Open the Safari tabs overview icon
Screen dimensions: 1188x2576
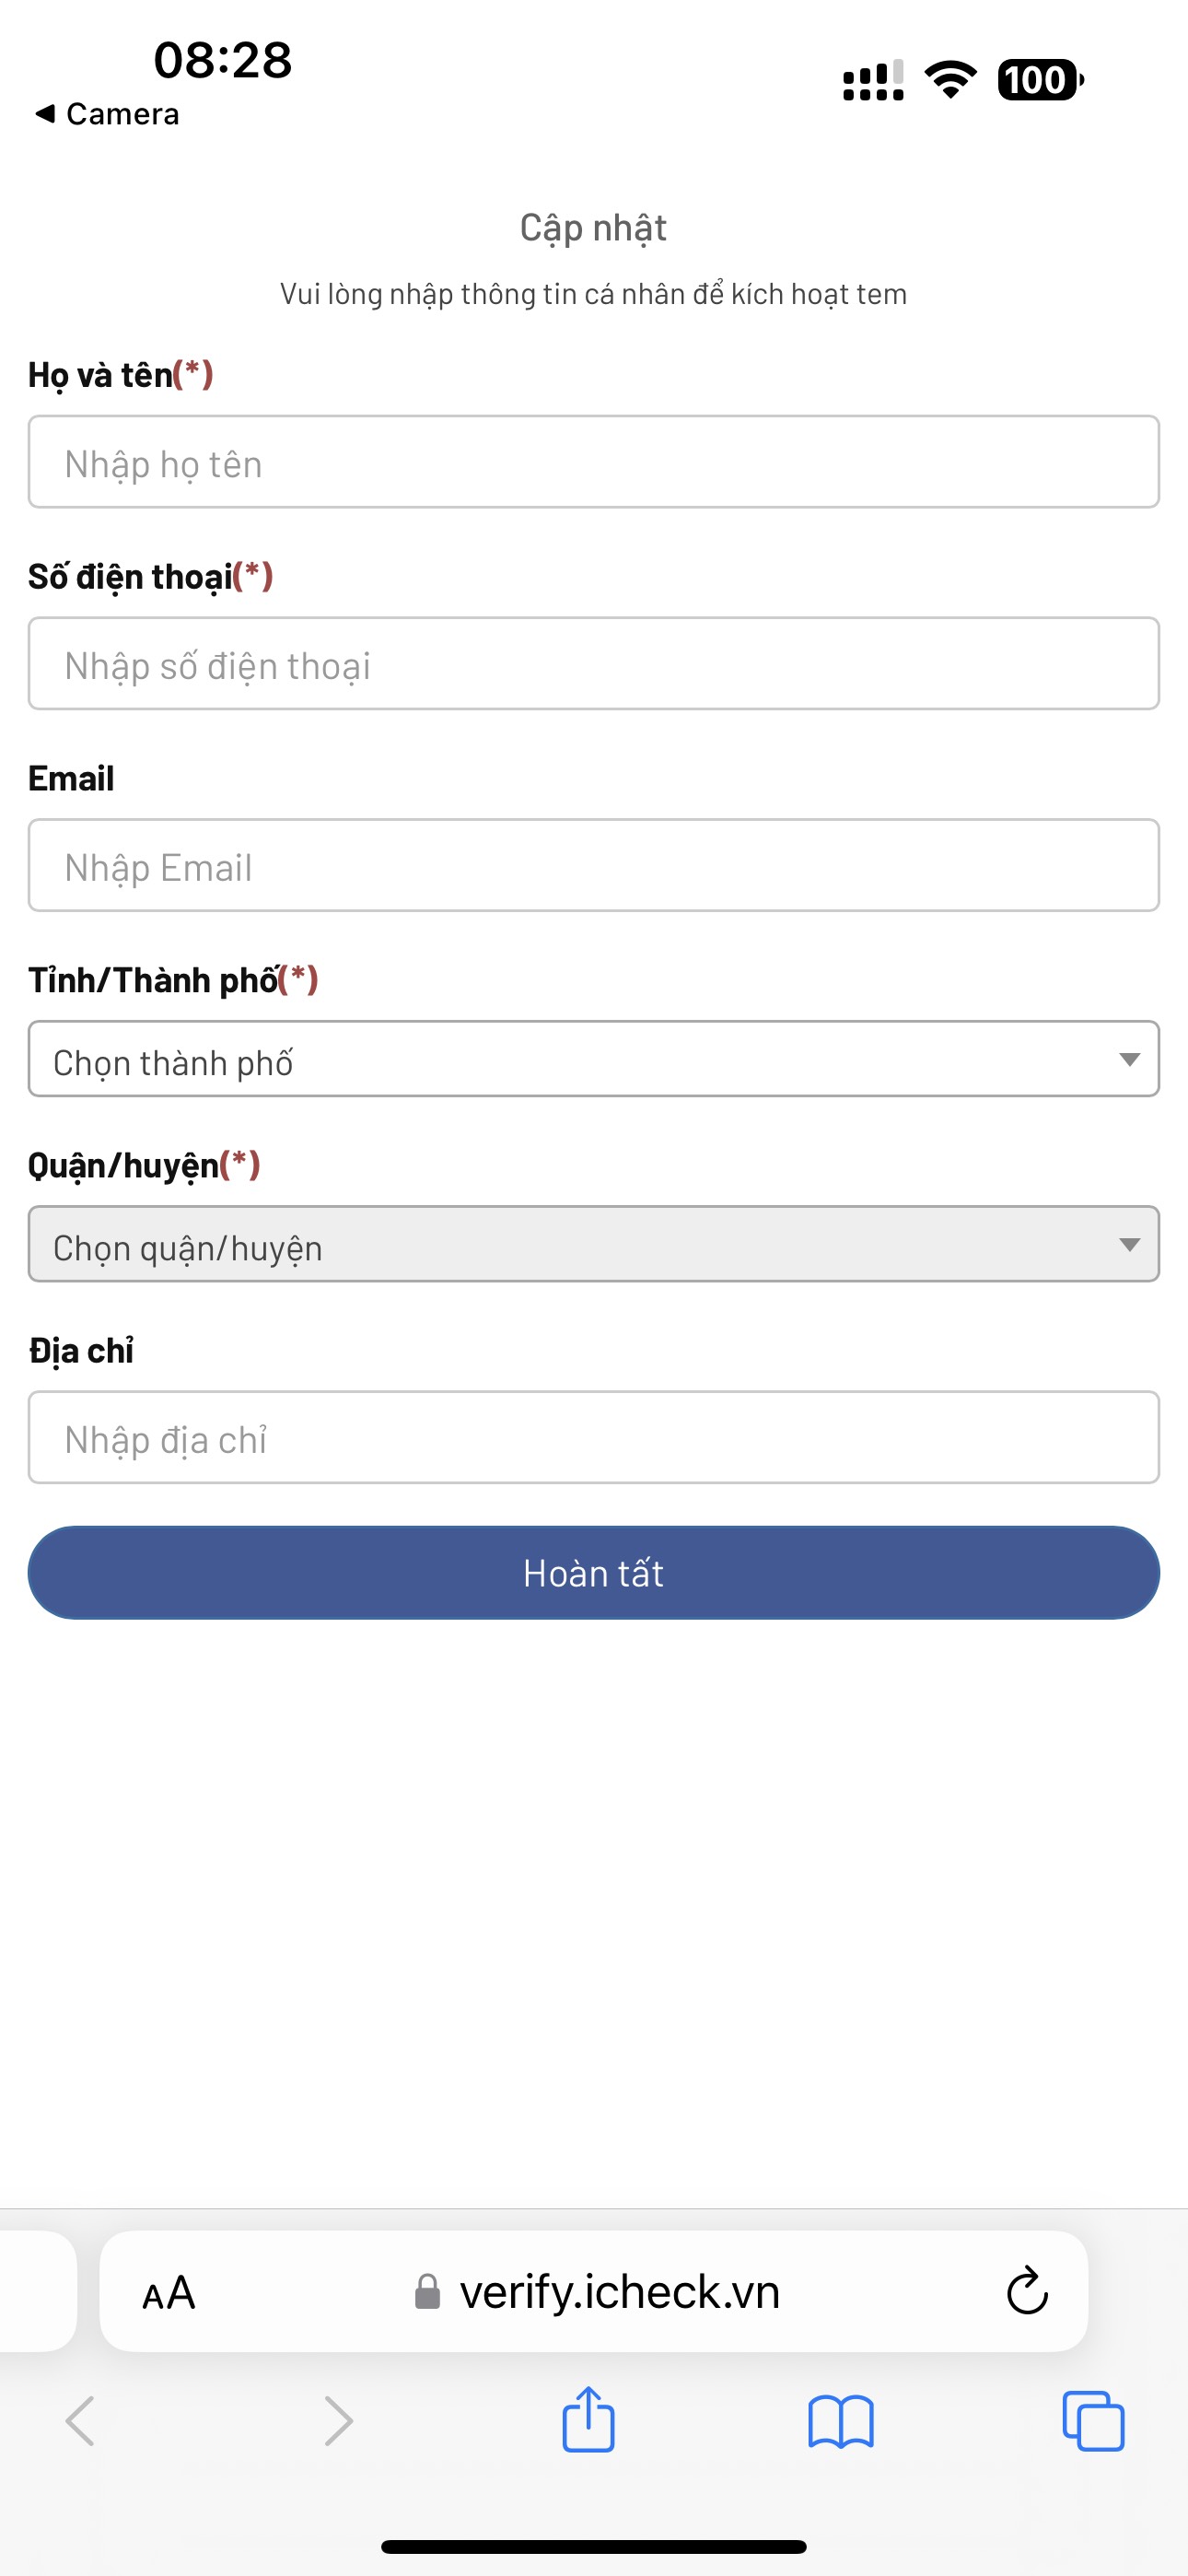point(1093,2421)
